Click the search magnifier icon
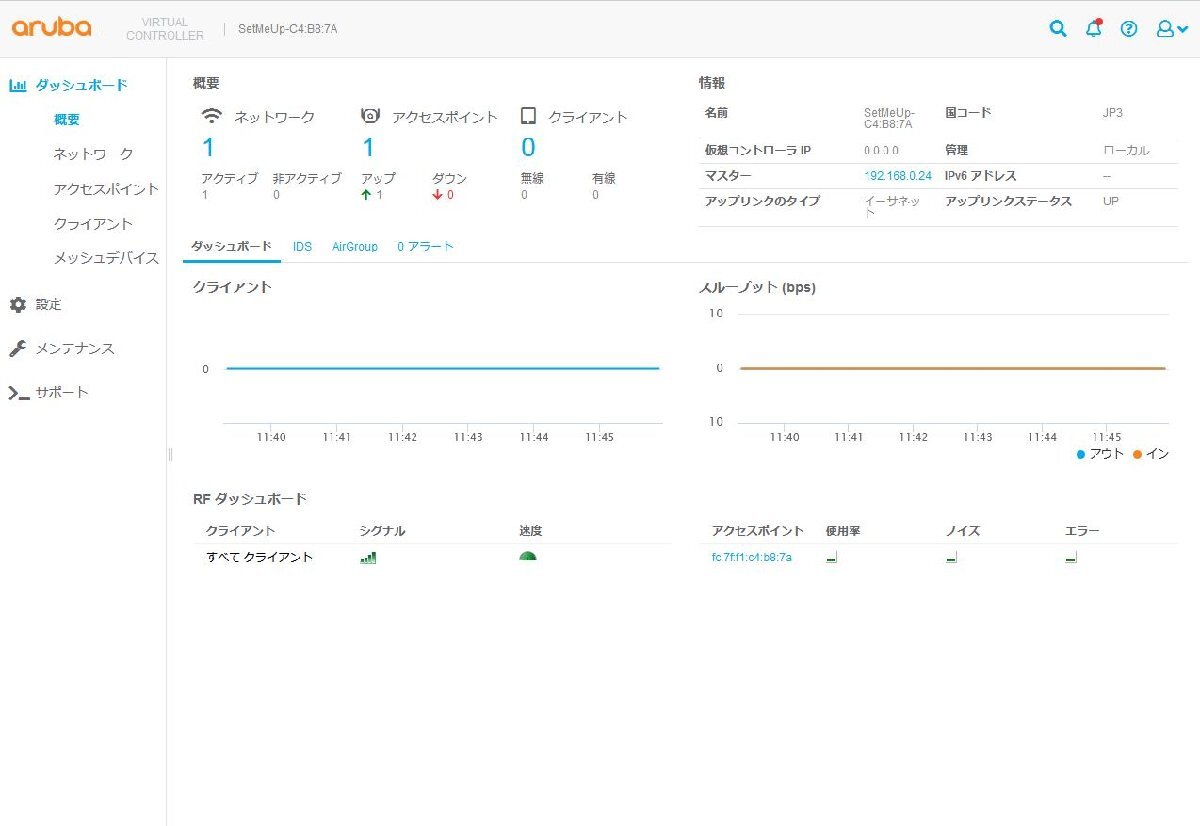This screenshot has width=1200, height=826. [1057, 29]
